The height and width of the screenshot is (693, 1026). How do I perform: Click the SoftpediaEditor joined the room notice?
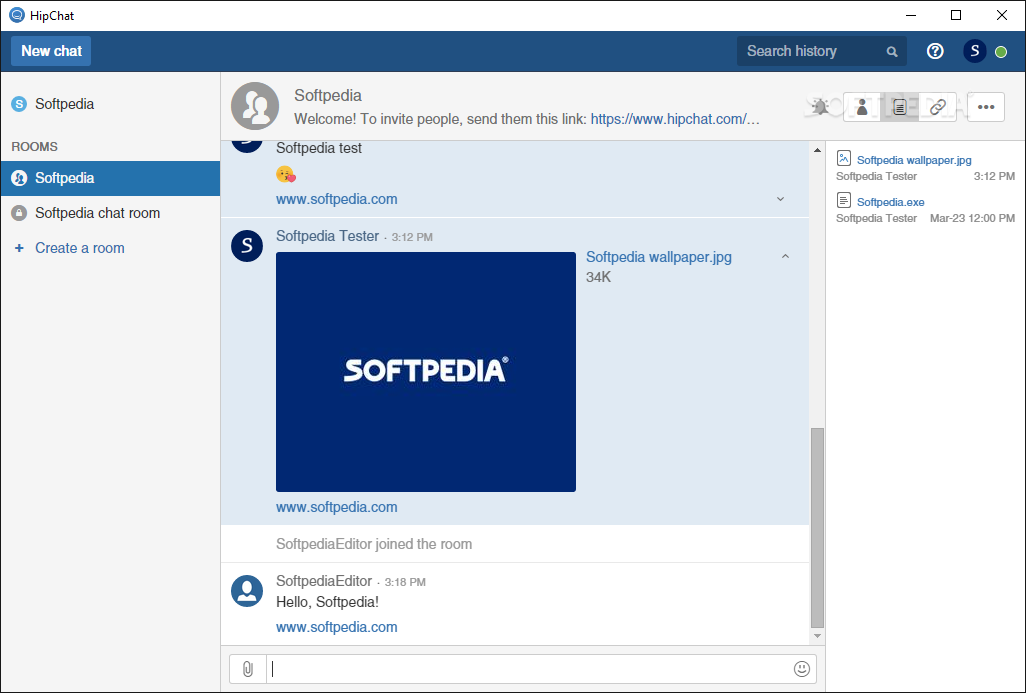(374, 544)
